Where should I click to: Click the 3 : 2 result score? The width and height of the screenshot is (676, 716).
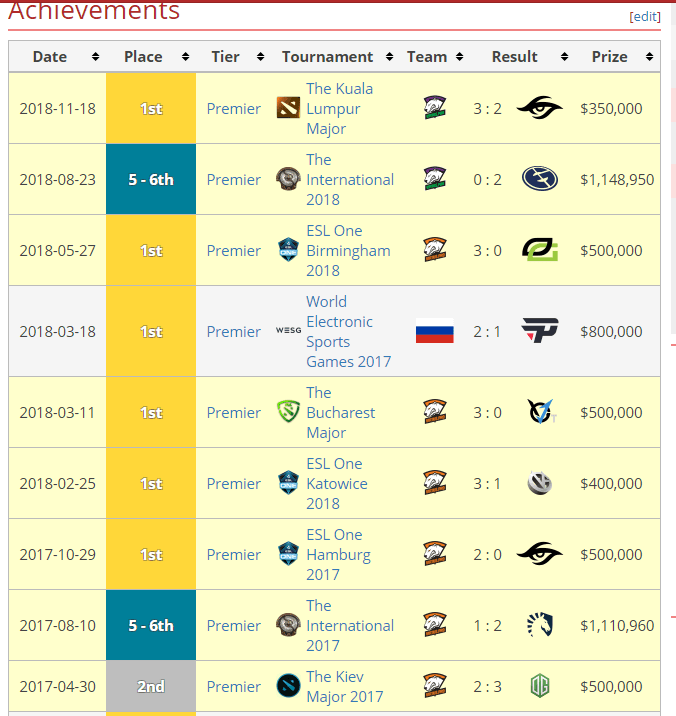(x=487, y=109)
